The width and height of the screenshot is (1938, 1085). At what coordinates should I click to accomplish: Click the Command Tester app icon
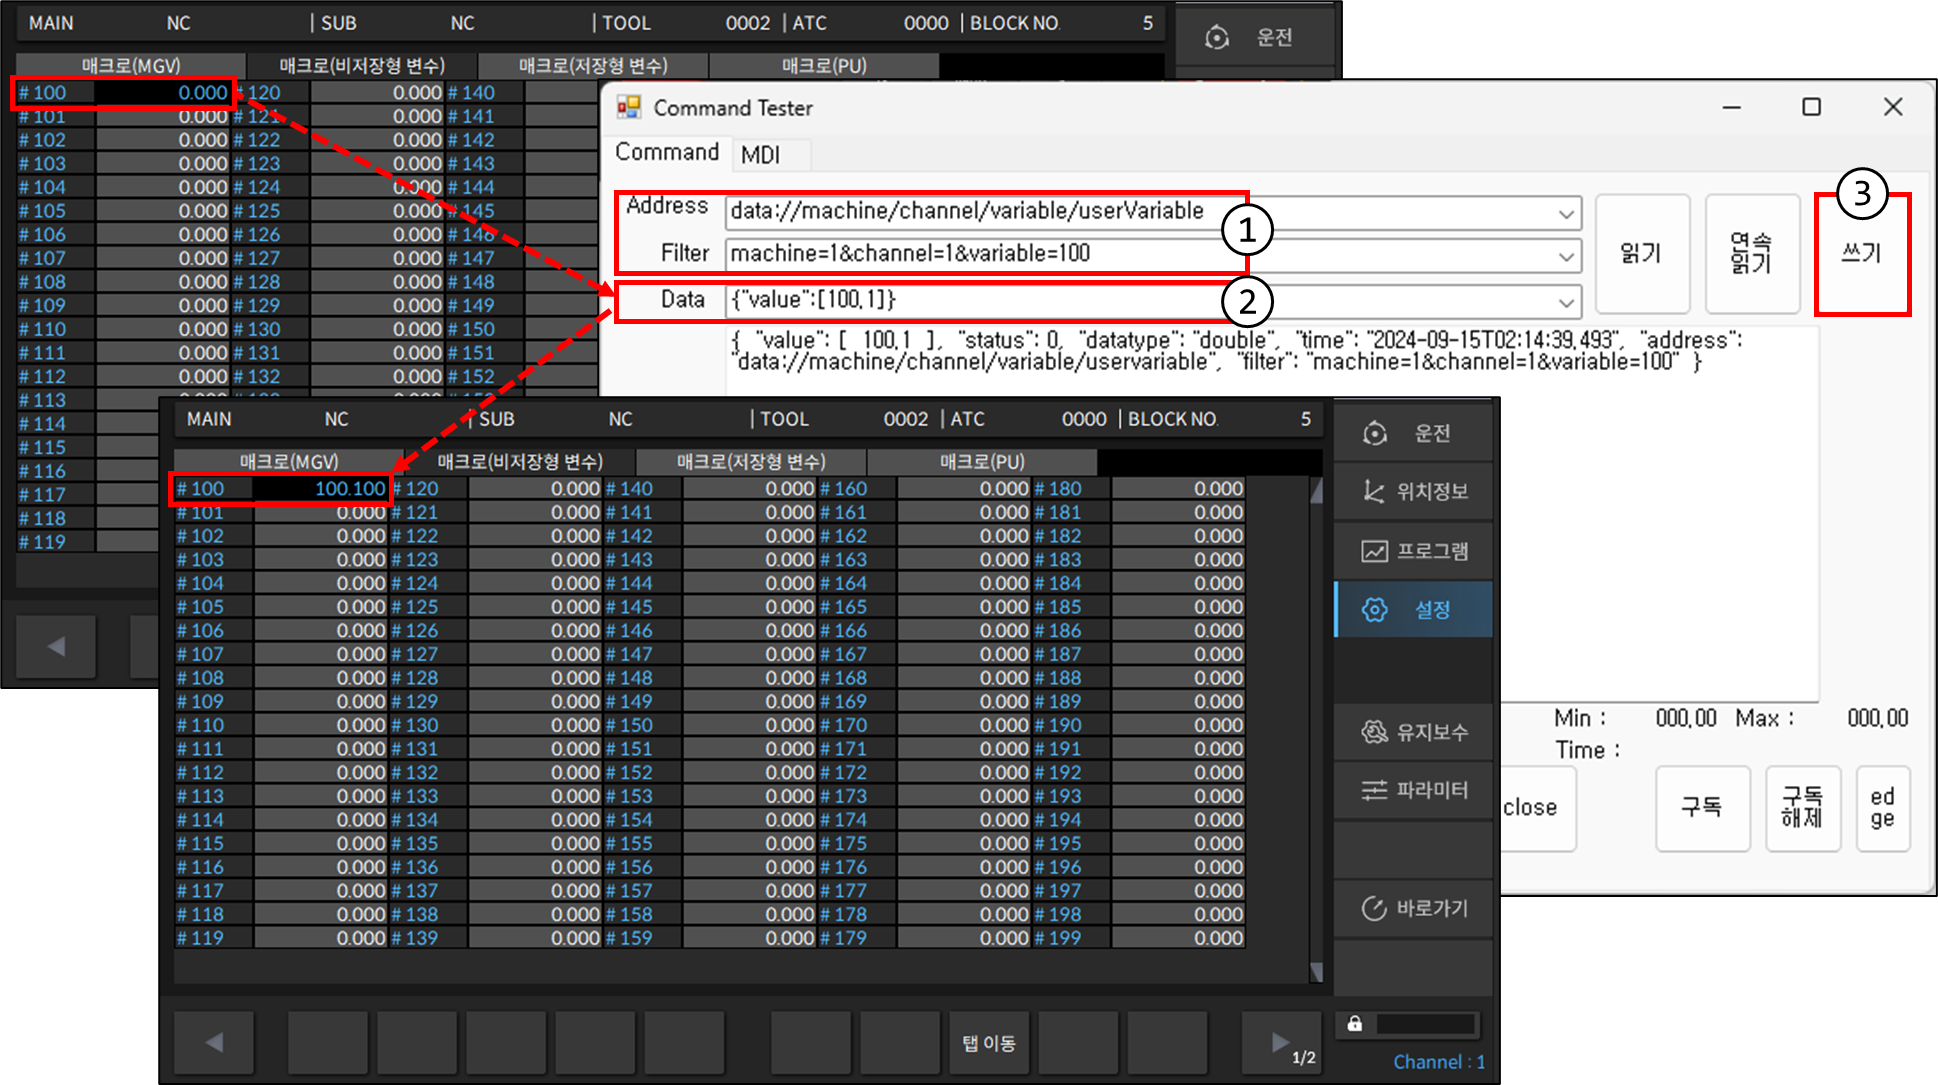click(x=628, y=107)
